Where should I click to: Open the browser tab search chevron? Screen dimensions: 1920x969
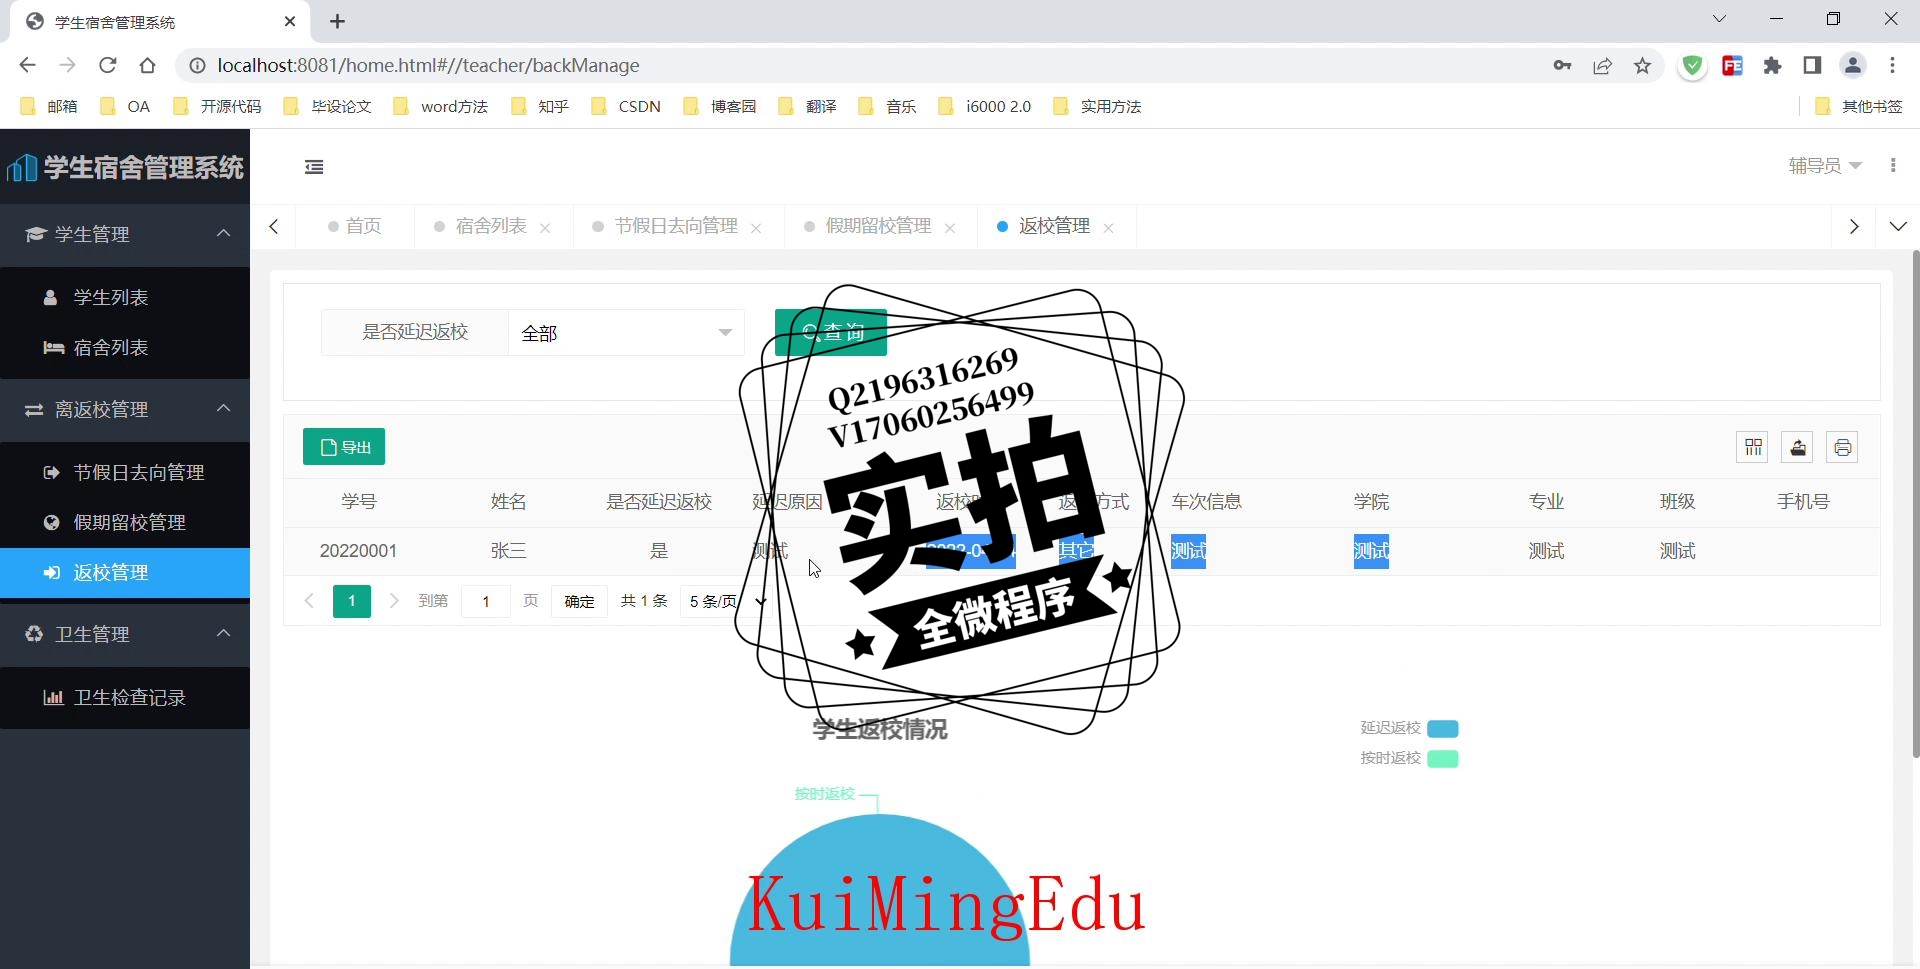click(1719, 19)
